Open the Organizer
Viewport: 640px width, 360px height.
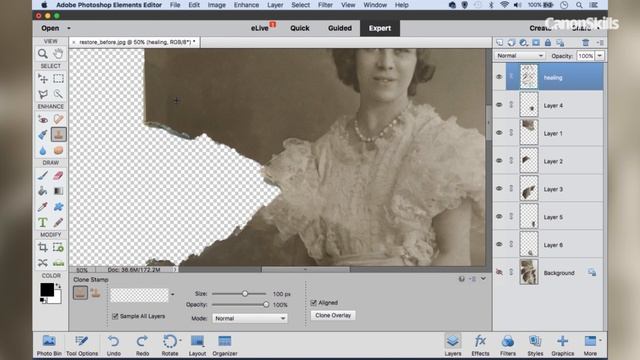pyautogui.click(x=224, y=345)
